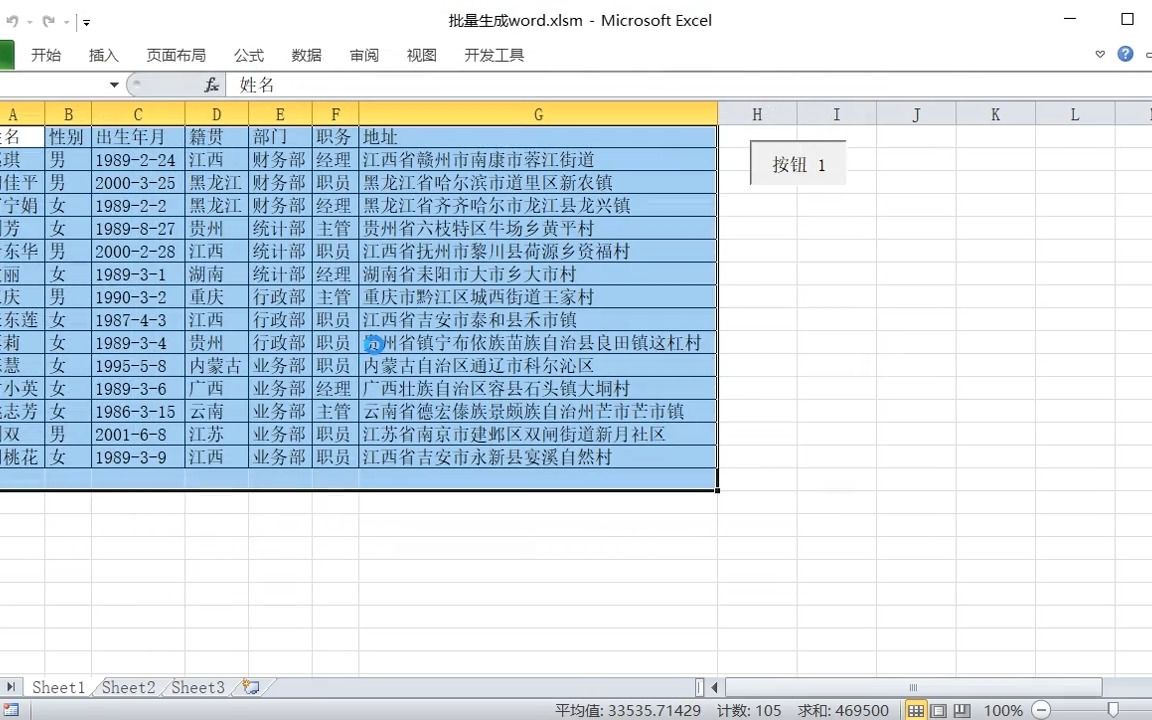Open the Quick Access Toolbar customize dropdown
The image size is (1152, 720).
[85, 21]
